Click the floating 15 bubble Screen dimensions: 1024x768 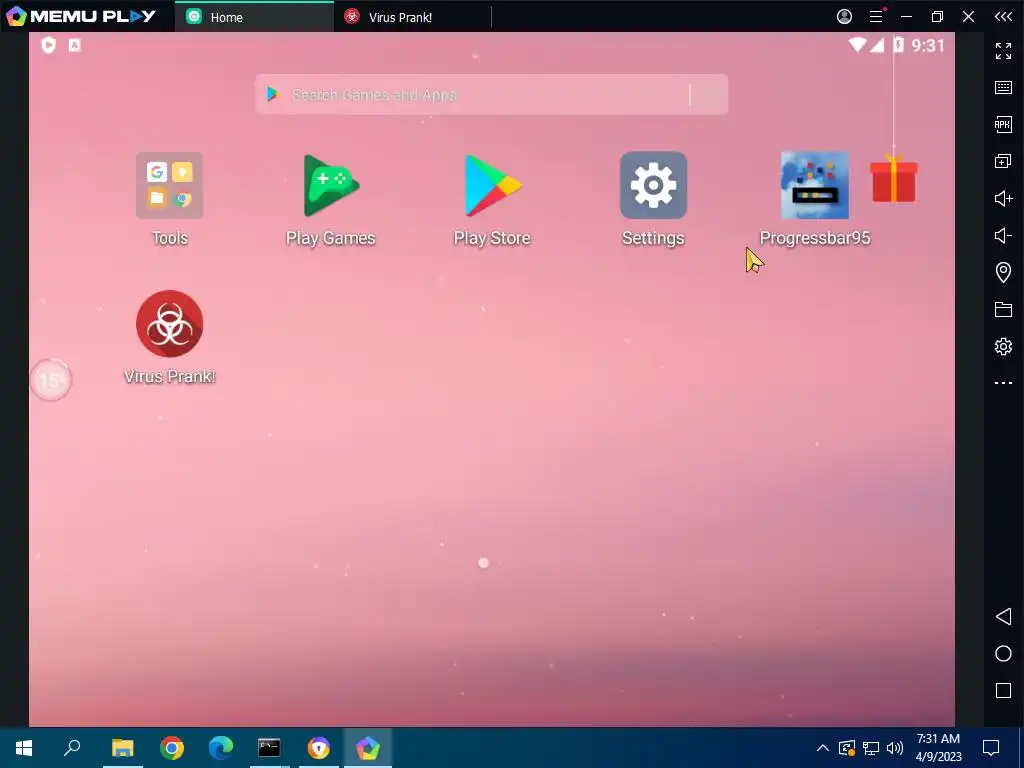click(50, 380)
